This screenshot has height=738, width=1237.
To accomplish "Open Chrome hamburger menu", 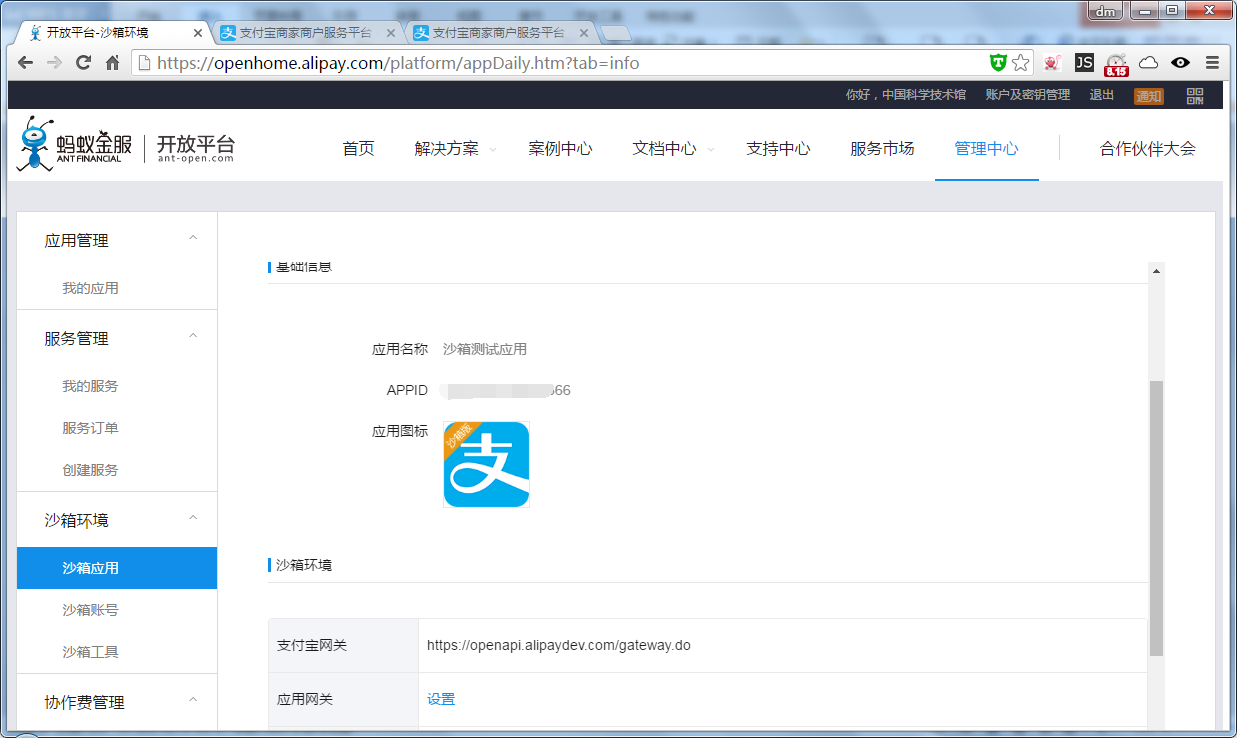I will coord(1212,62).
